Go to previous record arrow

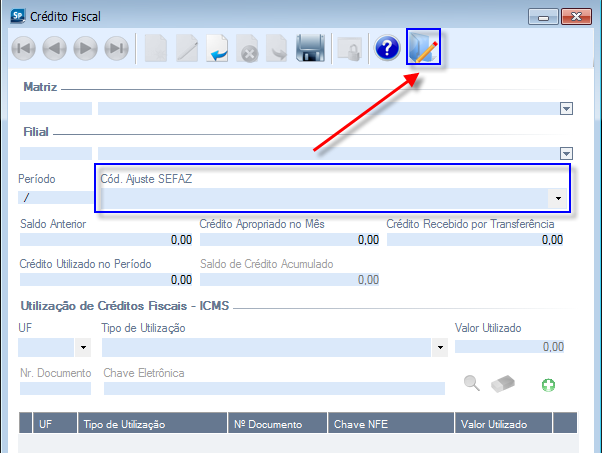(x=55, y=48)
